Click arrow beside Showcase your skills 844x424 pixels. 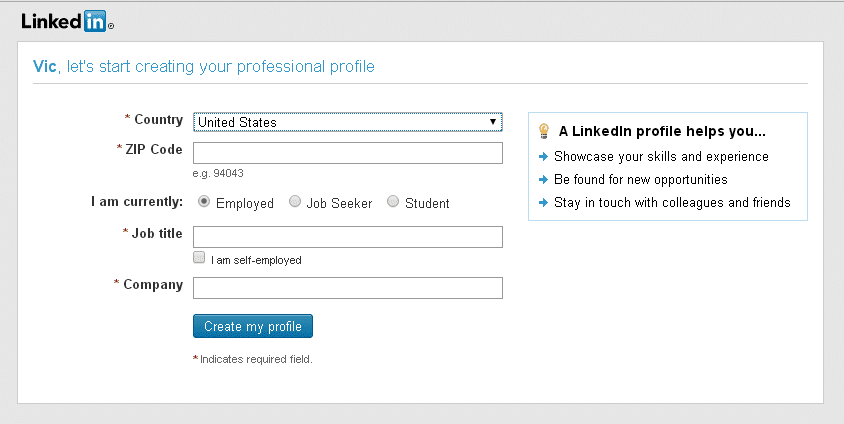(x=543, y=157)
